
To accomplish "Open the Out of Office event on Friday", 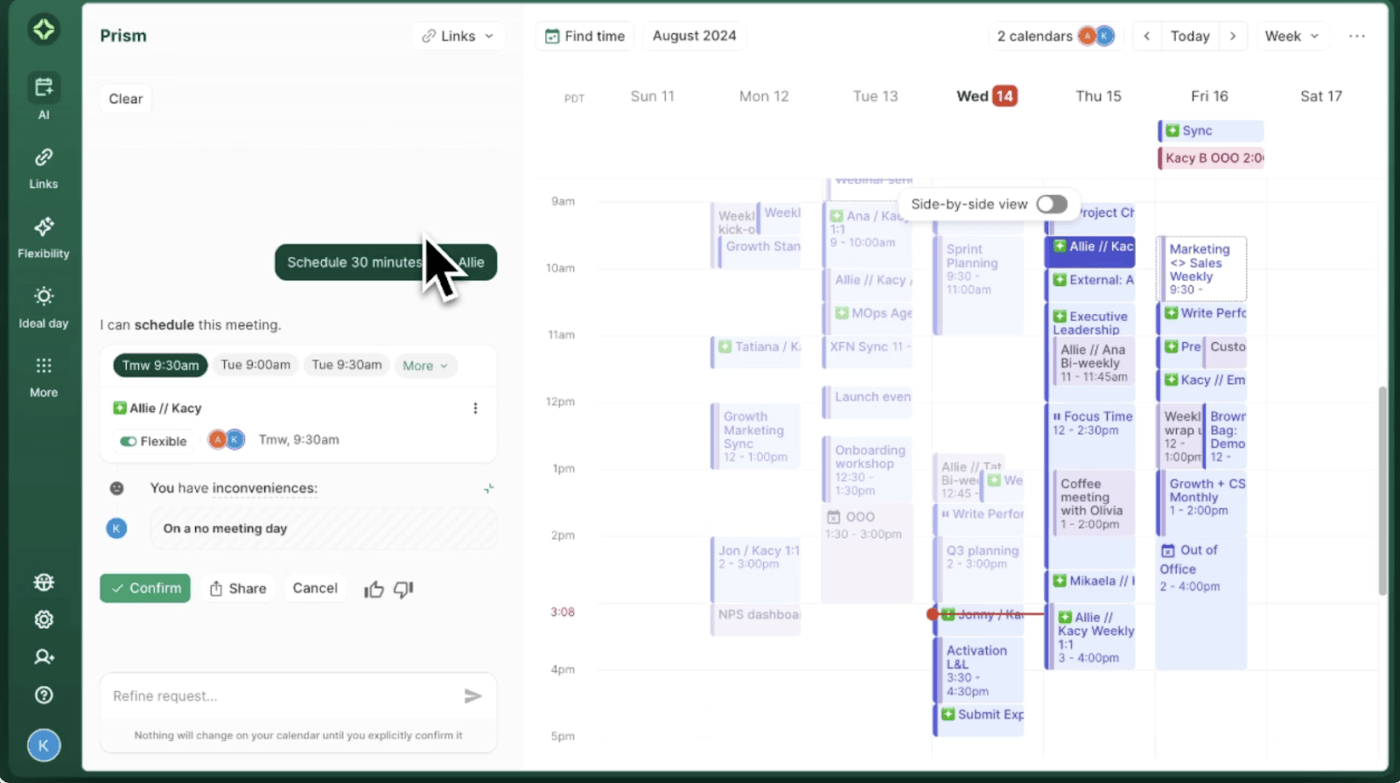I will point(1202,603).
